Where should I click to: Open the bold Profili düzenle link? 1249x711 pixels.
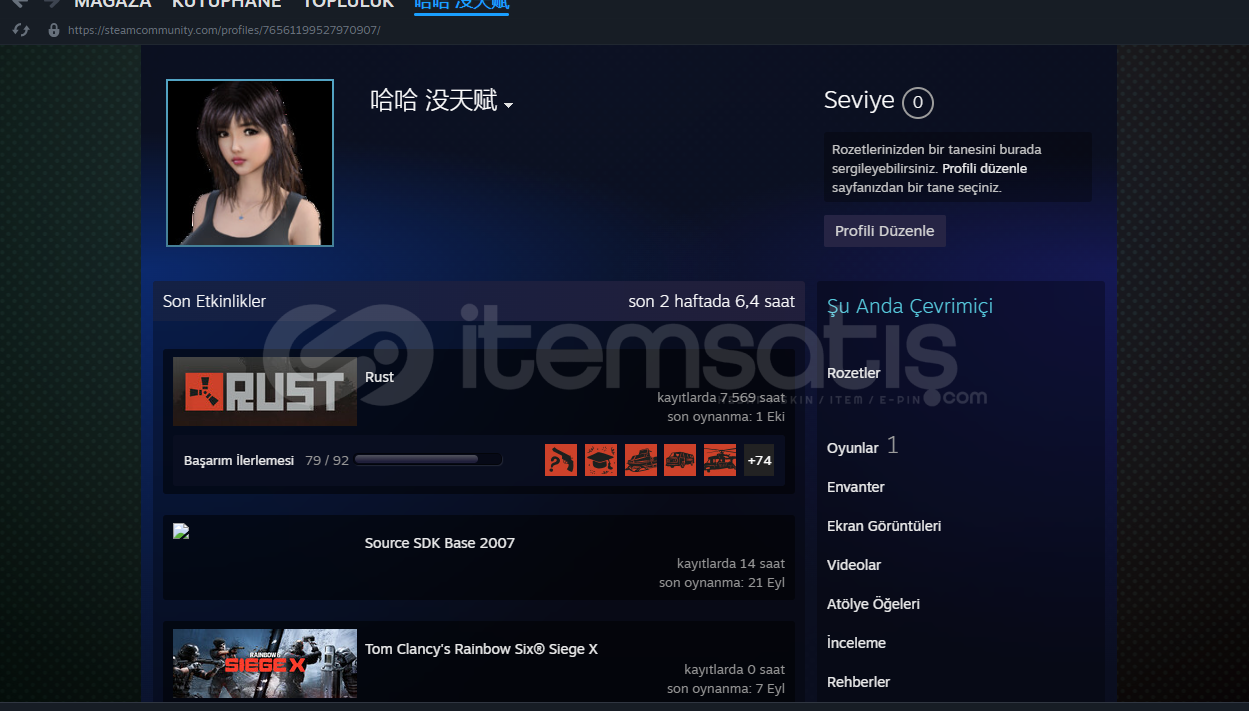coord(984,168)
